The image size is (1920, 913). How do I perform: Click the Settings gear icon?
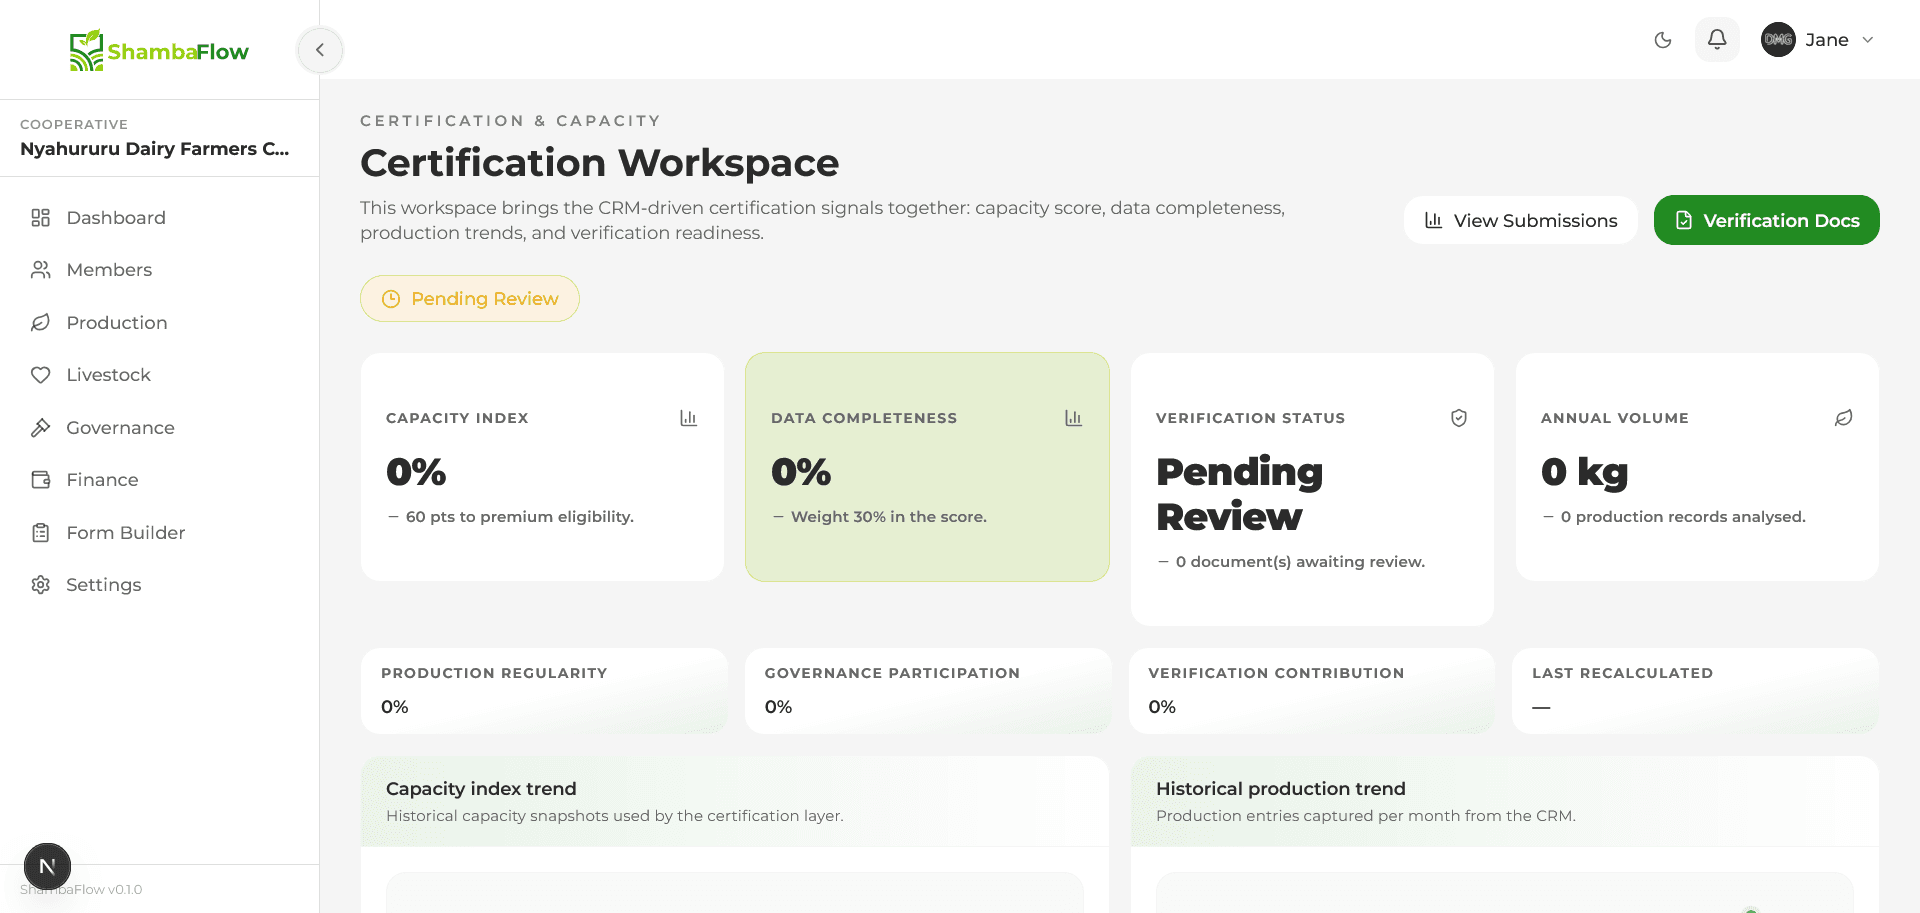point(41,585)
